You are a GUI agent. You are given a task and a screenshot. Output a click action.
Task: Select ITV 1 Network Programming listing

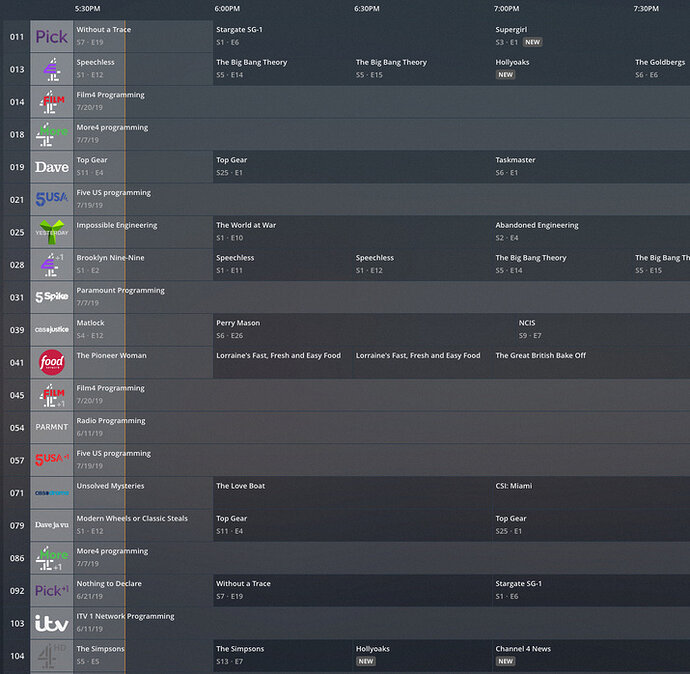(x=382, y=623)
